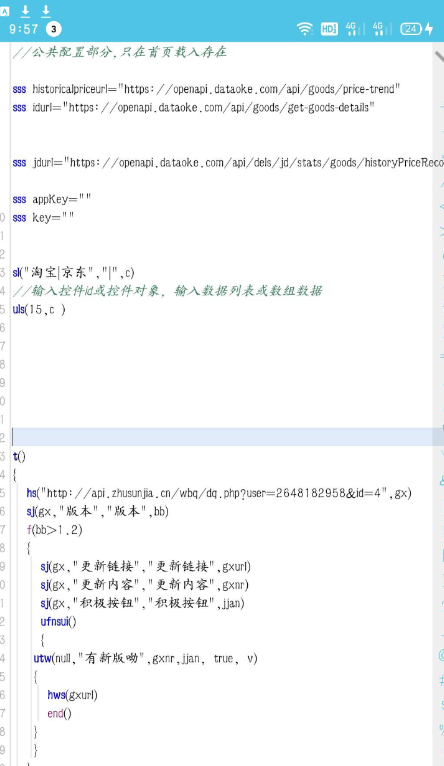Insert the % symbol from side bar
This screenshot has height=766, width=444.
[x=441, y=730]
